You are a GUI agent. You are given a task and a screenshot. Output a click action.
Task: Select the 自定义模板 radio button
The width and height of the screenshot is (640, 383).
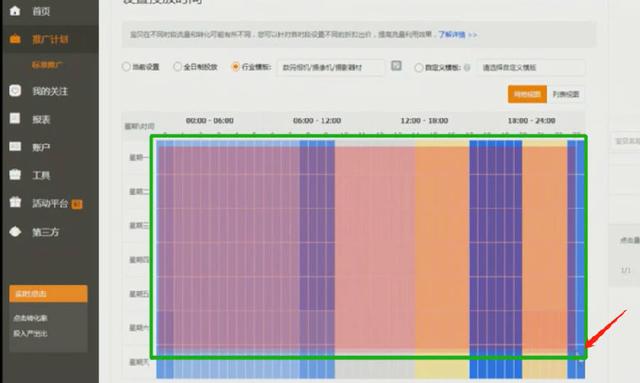point(419,67)
